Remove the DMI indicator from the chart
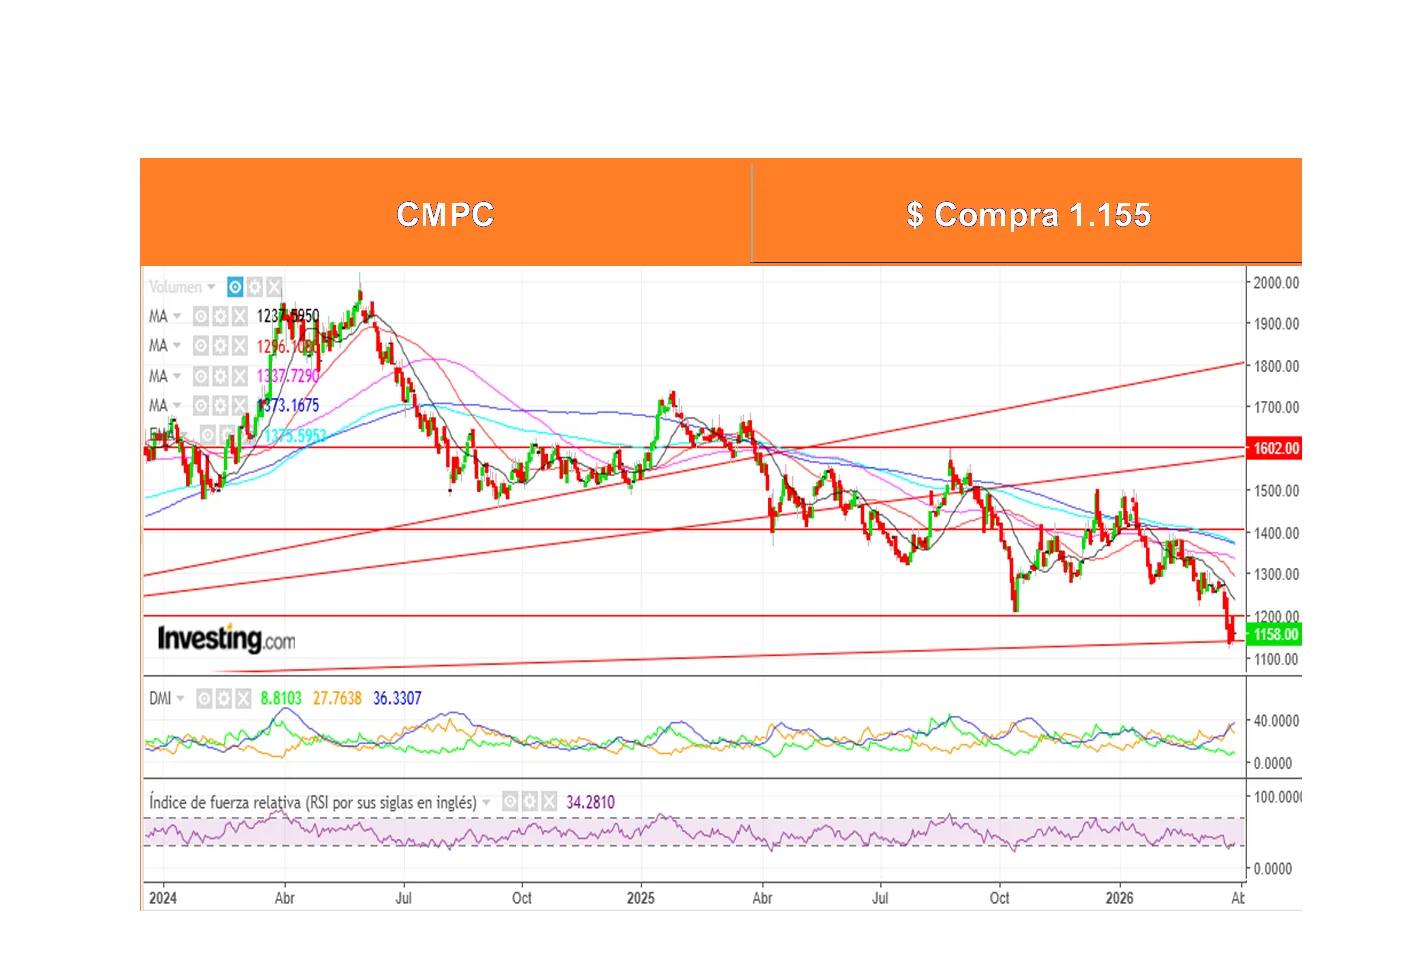The height and width of the screenshot is (976, 1408). pyautogui.click(x=242, y=698)
